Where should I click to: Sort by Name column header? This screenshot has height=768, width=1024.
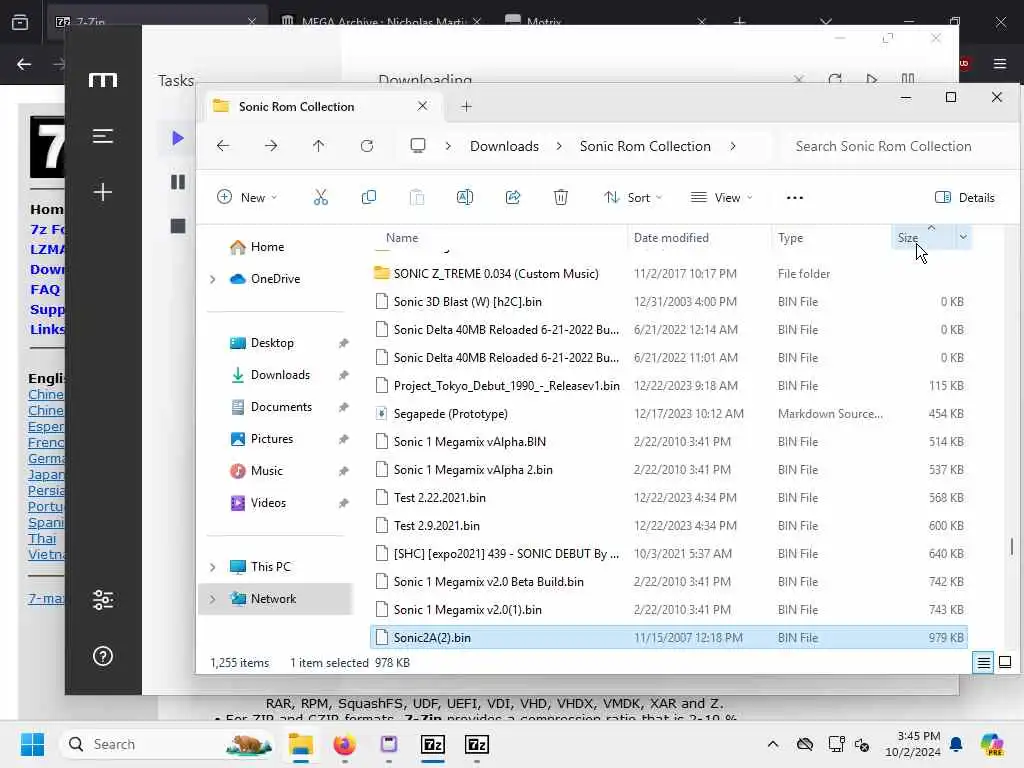(402, 238)
